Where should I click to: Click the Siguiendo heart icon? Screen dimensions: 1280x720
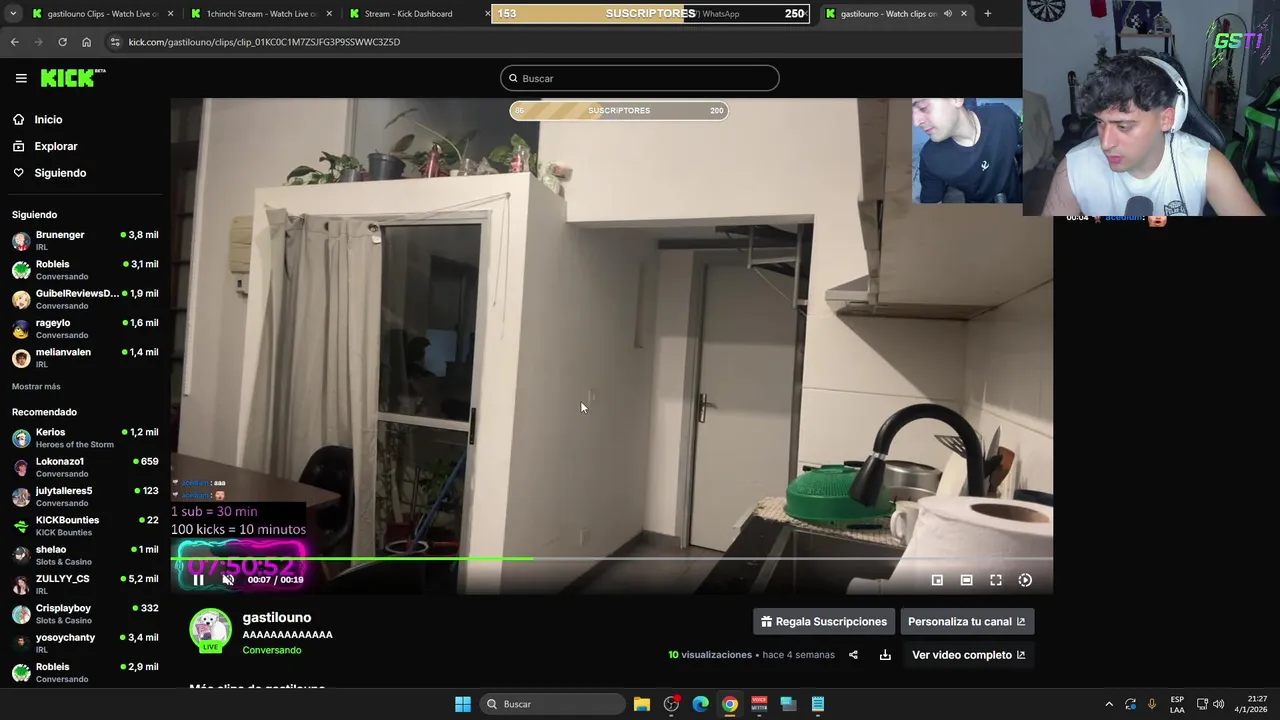click(18, 173)
